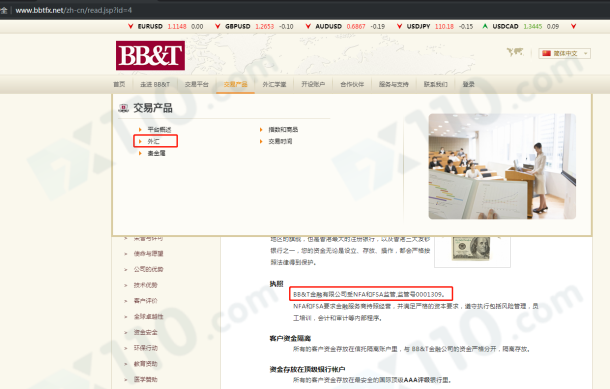The height and width of the screenshot is (389, 610).
Task: Click the USDCAD ticker quote
Action: [x=526, y=26]
